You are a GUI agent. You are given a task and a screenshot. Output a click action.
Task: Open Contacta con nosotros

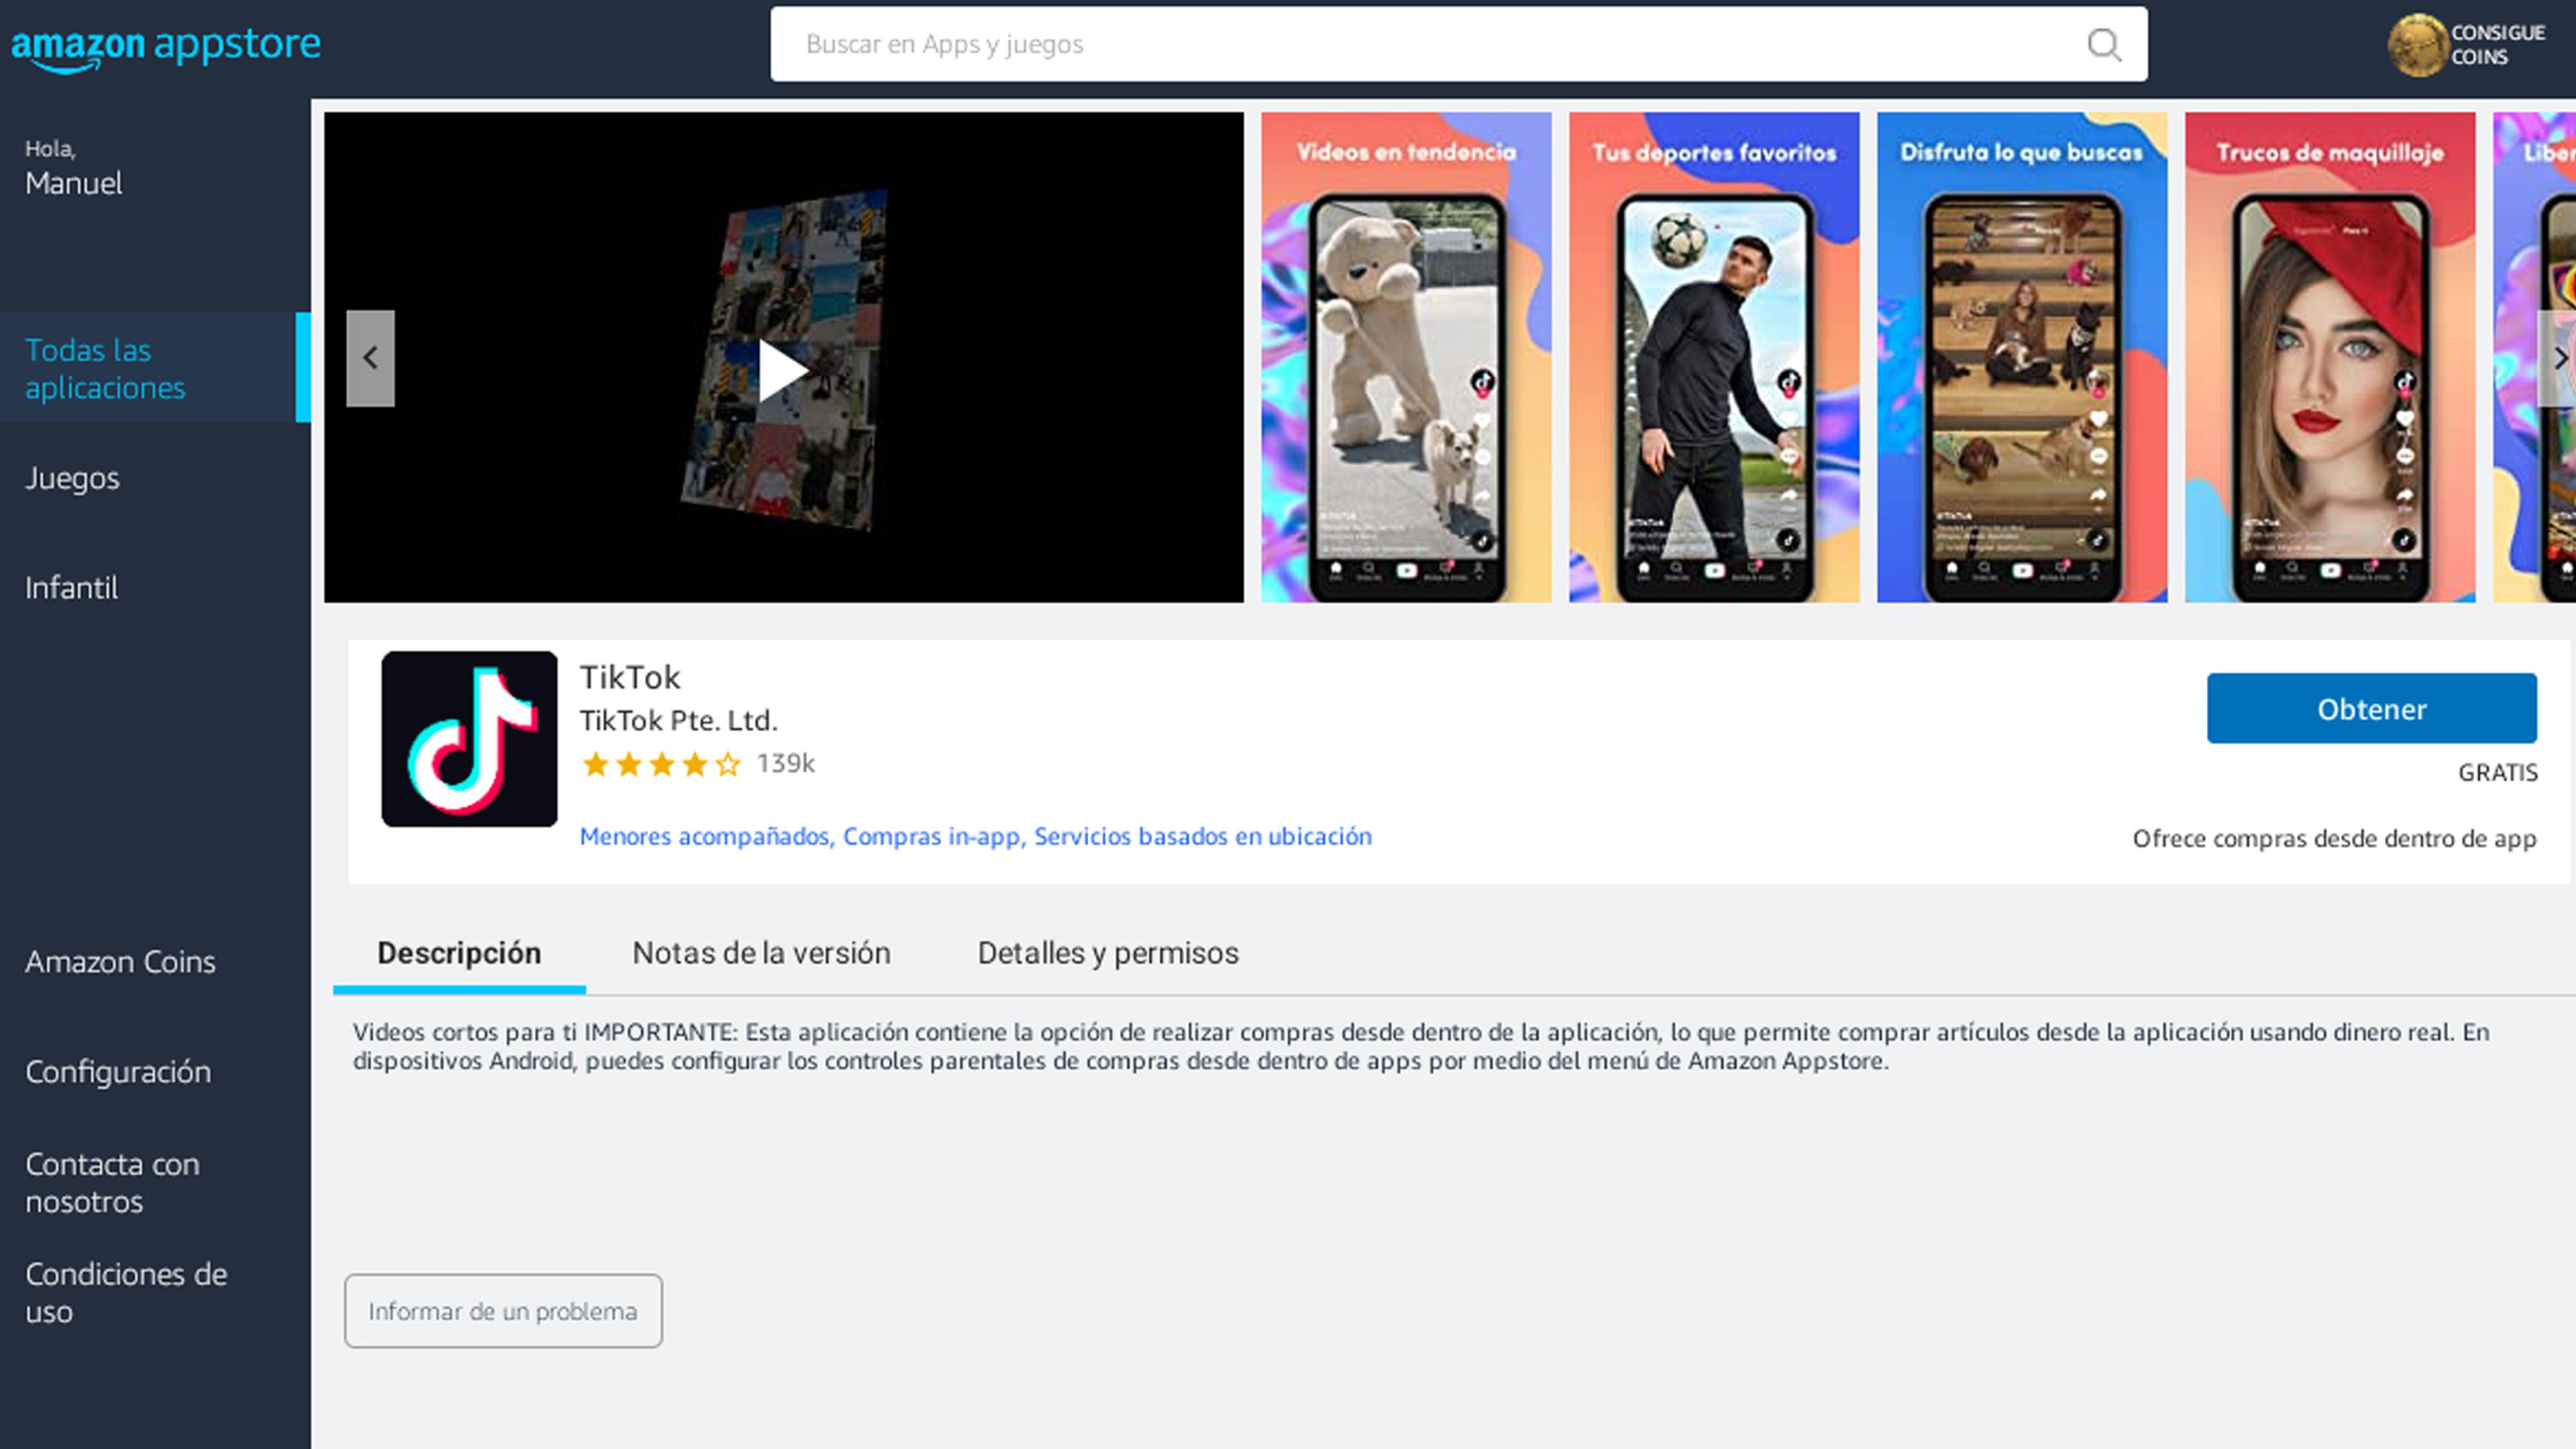112,1182
